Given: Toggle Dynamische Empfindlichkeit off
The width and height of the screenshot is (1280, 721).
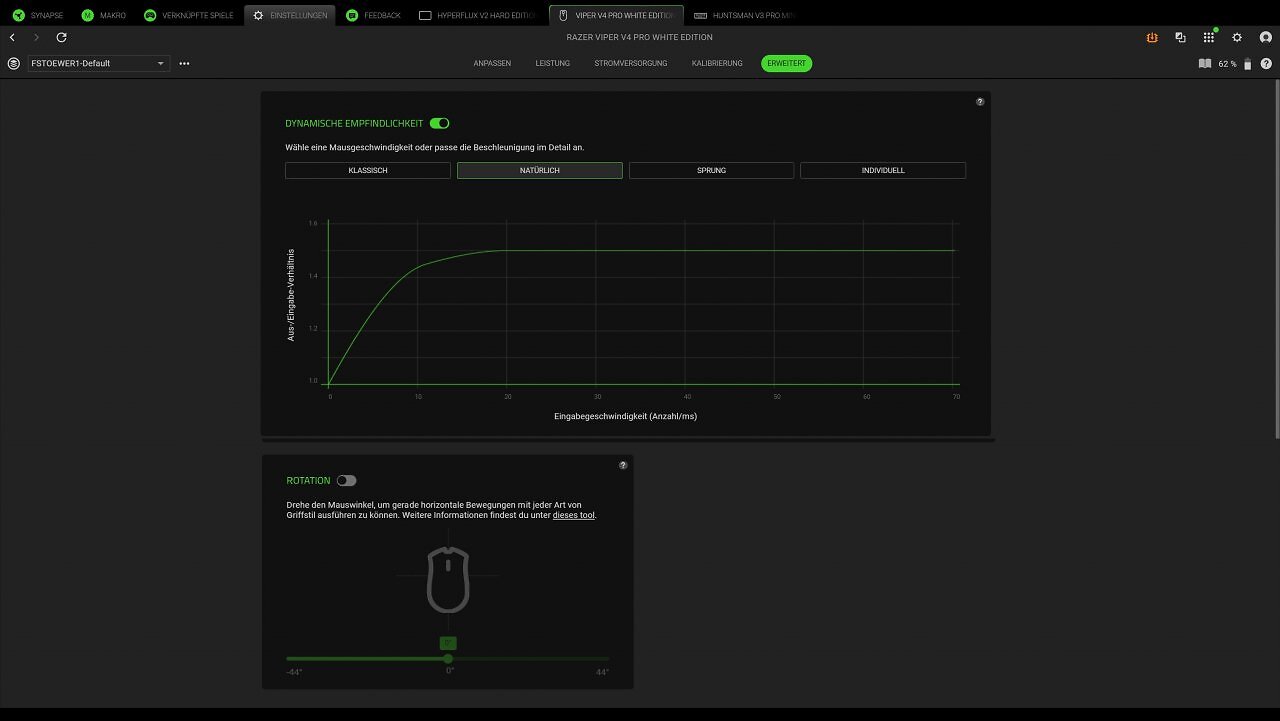Looking at the screenshot, I should (439, 123).
